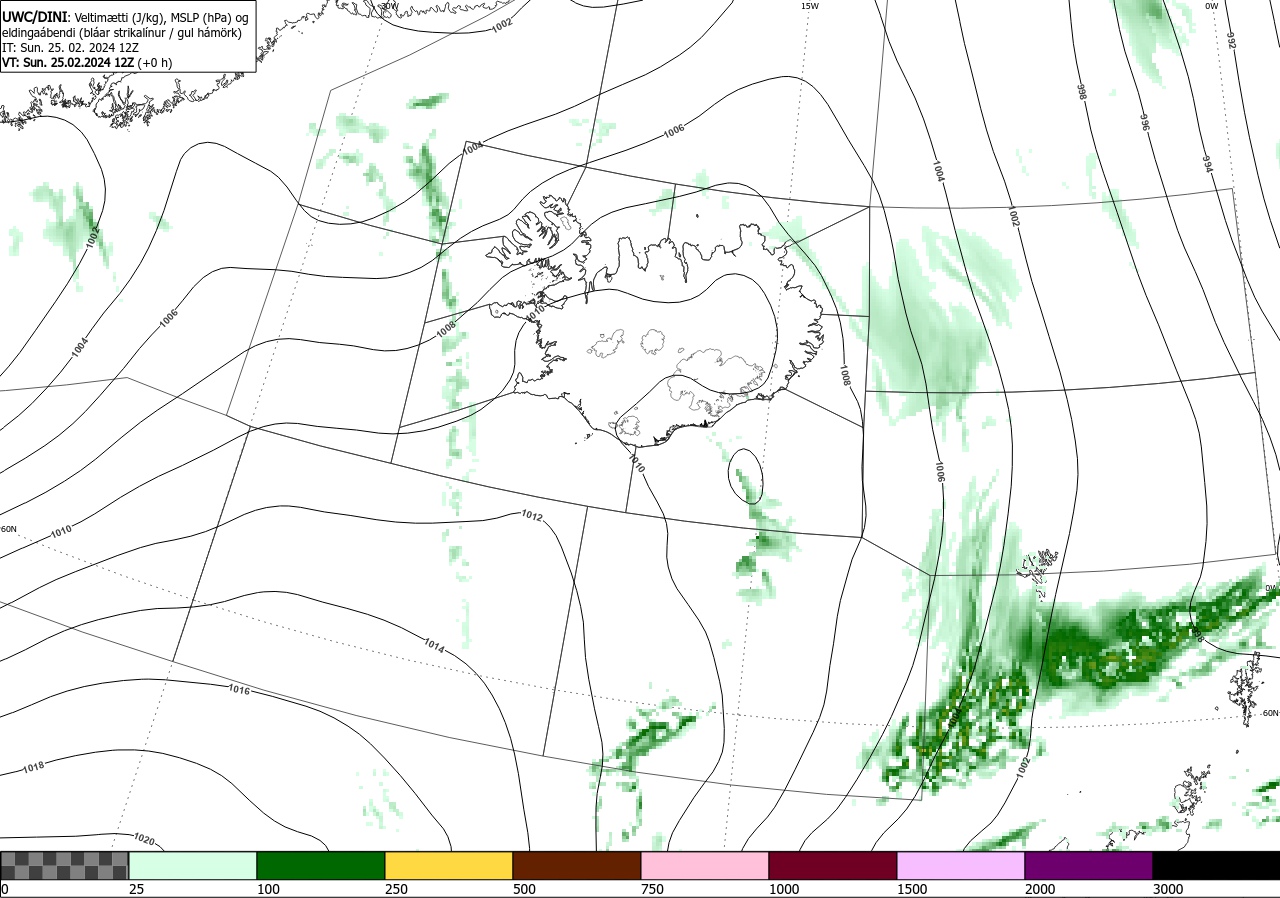This screenshot has width=1280, height=898.
Task: Click the 1020 isobar label
Action: point(144,840)
